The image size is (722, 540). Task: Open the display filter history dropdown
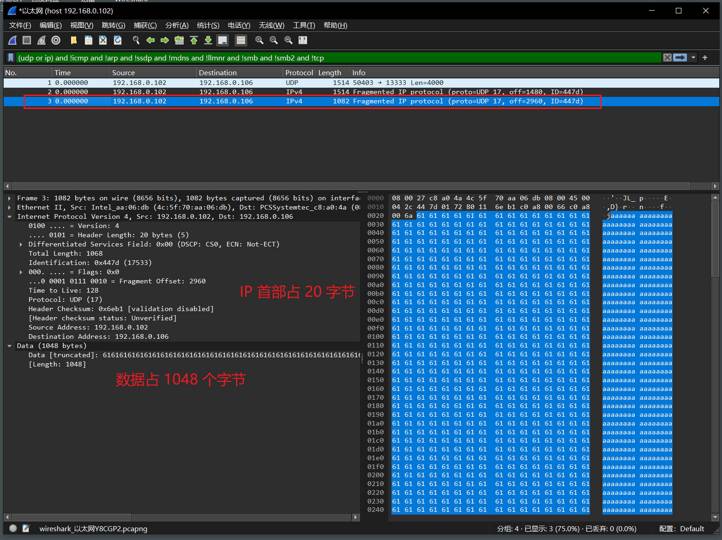[x=692, y=58]
